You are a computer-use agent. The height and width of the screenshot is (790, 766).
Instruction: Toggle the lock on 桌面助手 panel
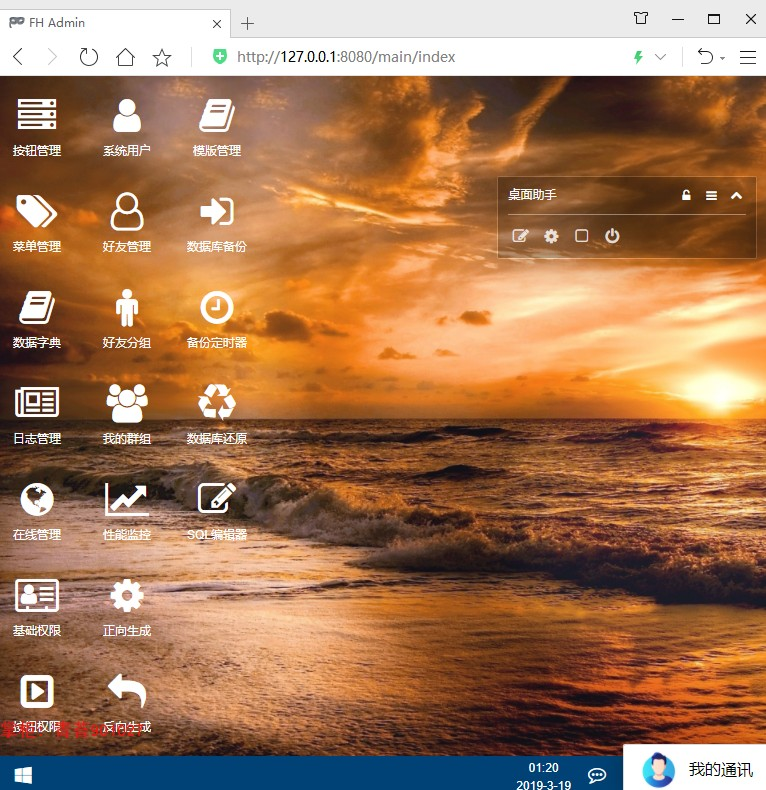pos(686,195)
